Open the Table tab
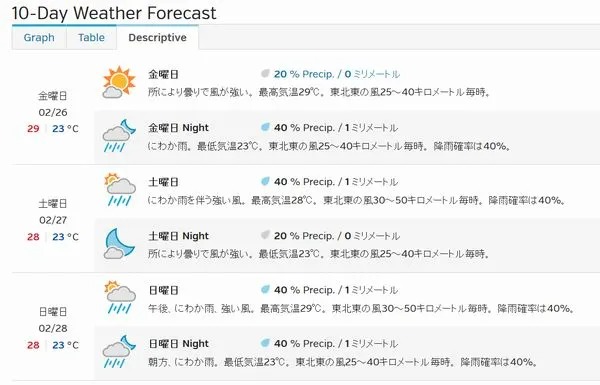This screenshot has width=600, height=385. [x=91, y=38]
